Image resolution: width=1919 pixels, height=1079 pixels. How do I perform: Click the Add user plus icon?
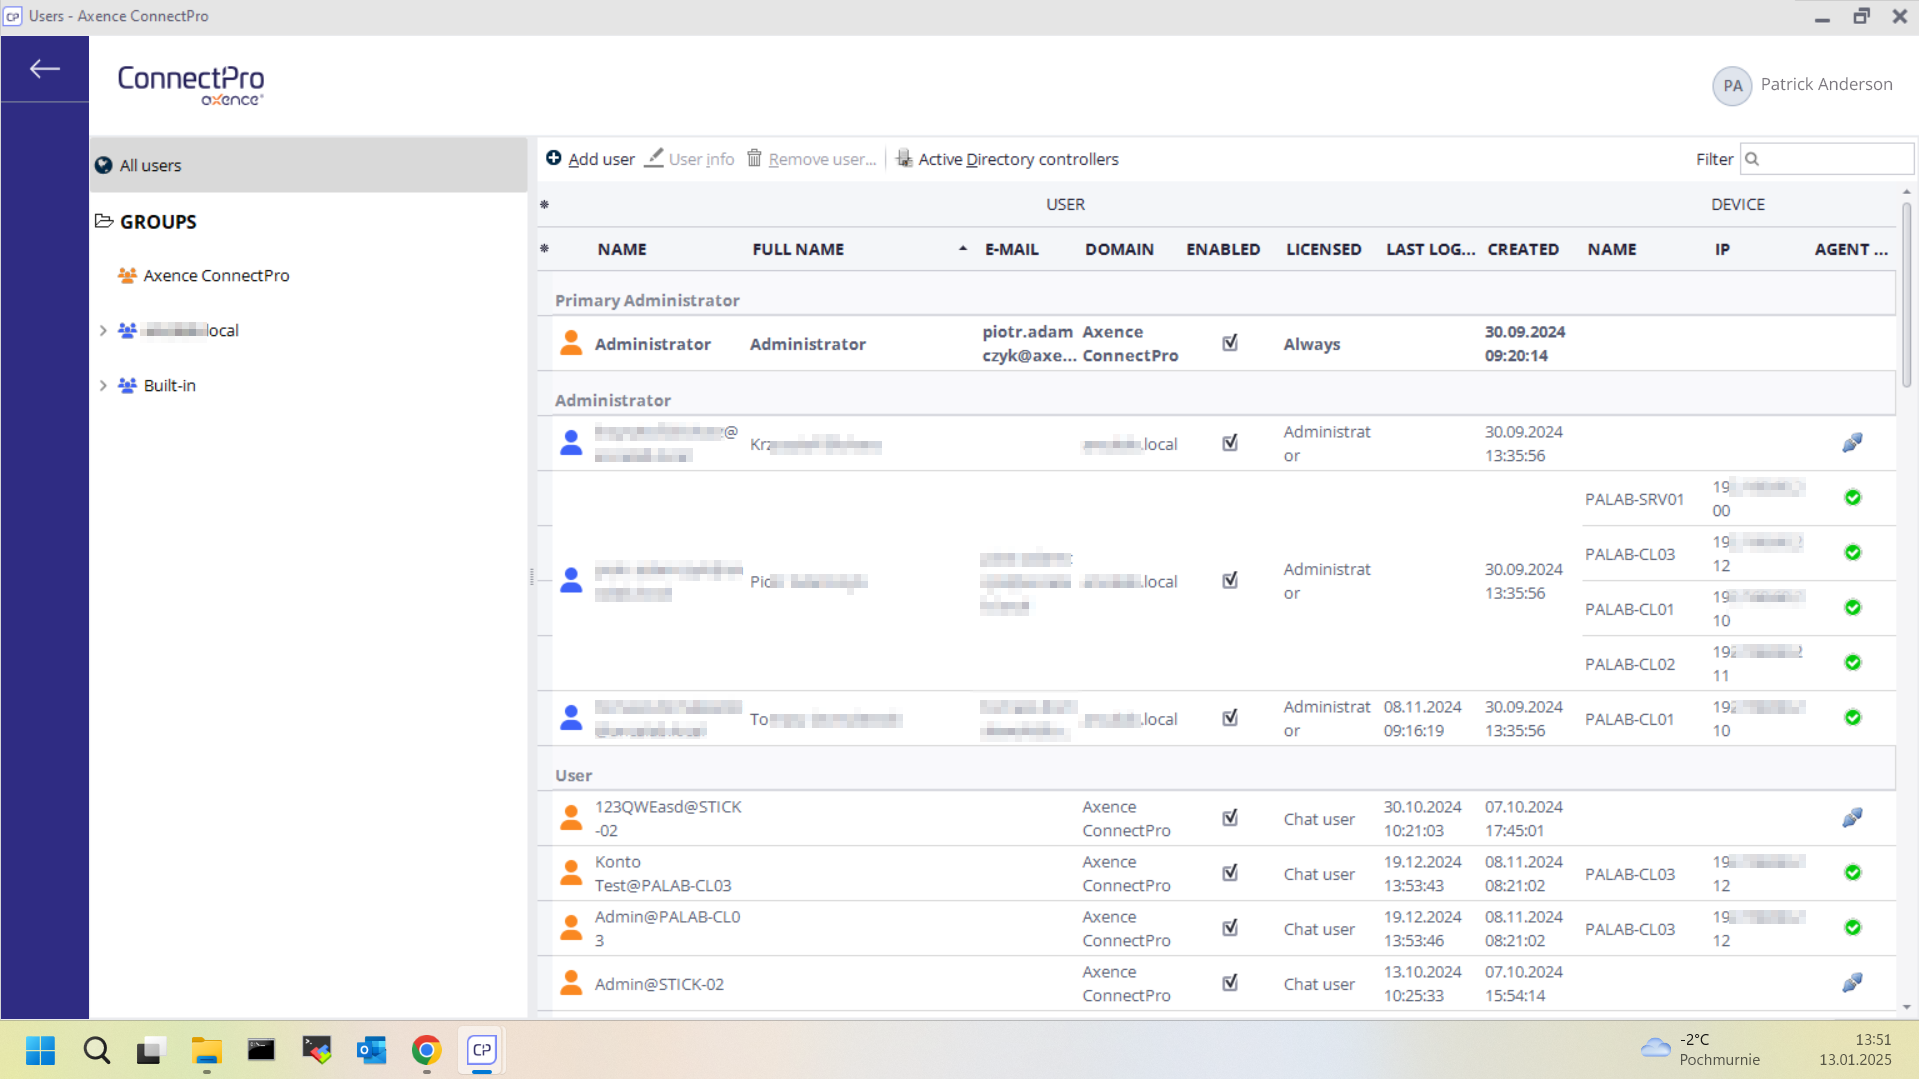pos(554,158)
